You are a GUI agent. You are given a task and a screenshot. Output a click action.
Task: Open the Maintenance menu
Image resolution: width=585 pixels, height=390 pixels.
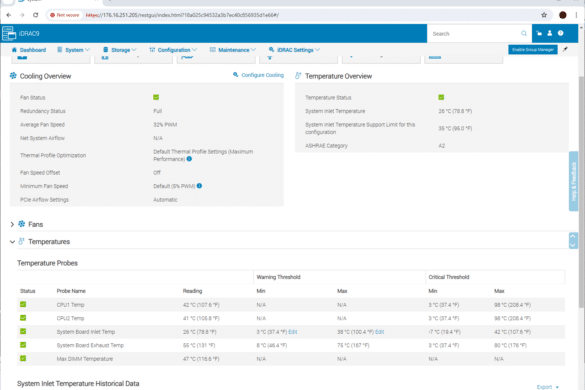233,50
